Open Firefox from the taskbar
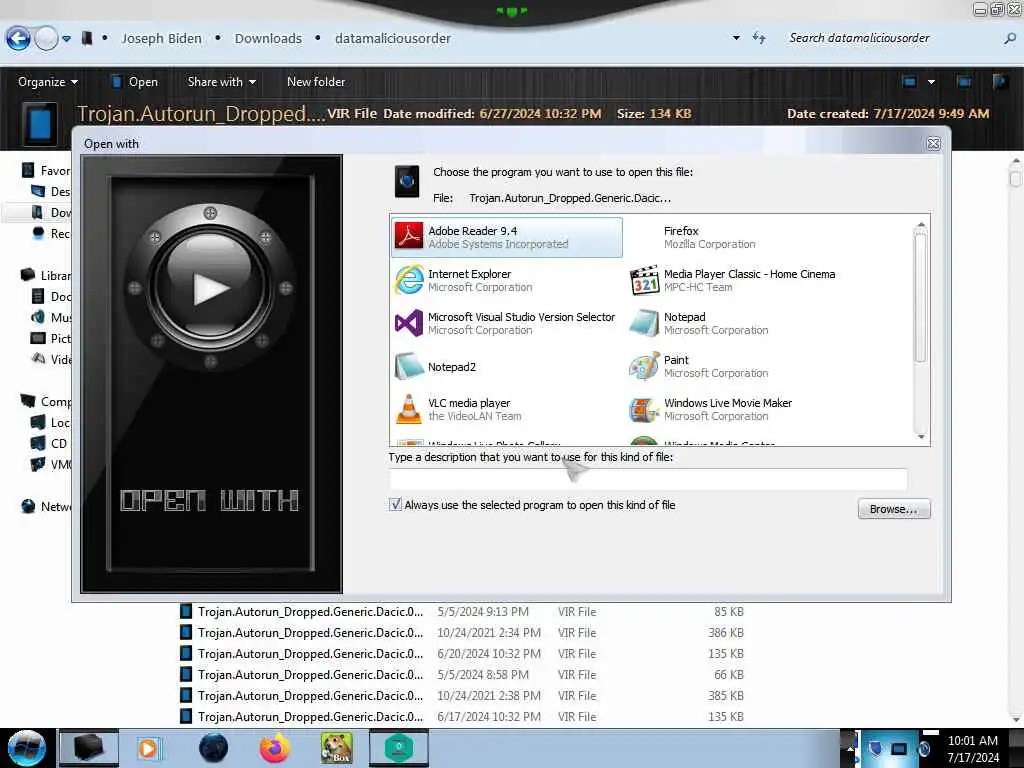 (274, 748)
